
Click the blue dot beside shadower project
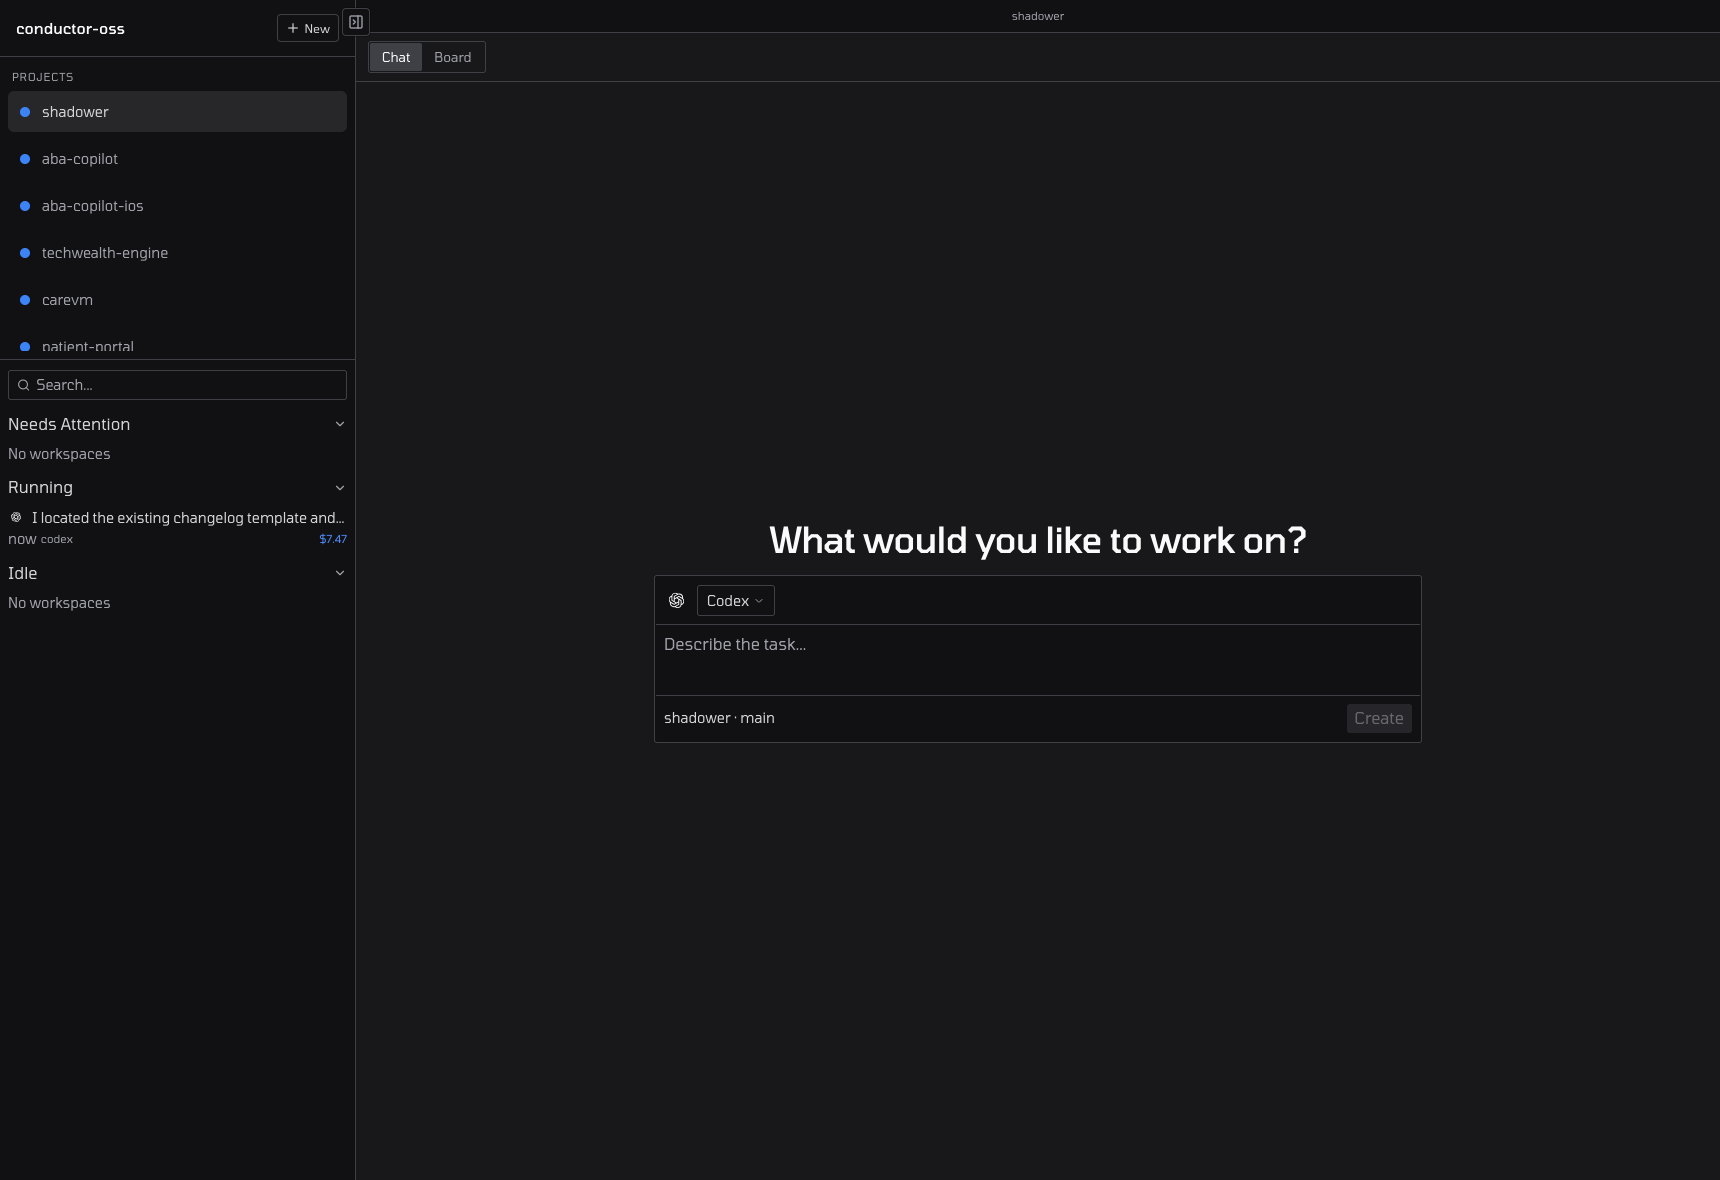click(25, 112)
